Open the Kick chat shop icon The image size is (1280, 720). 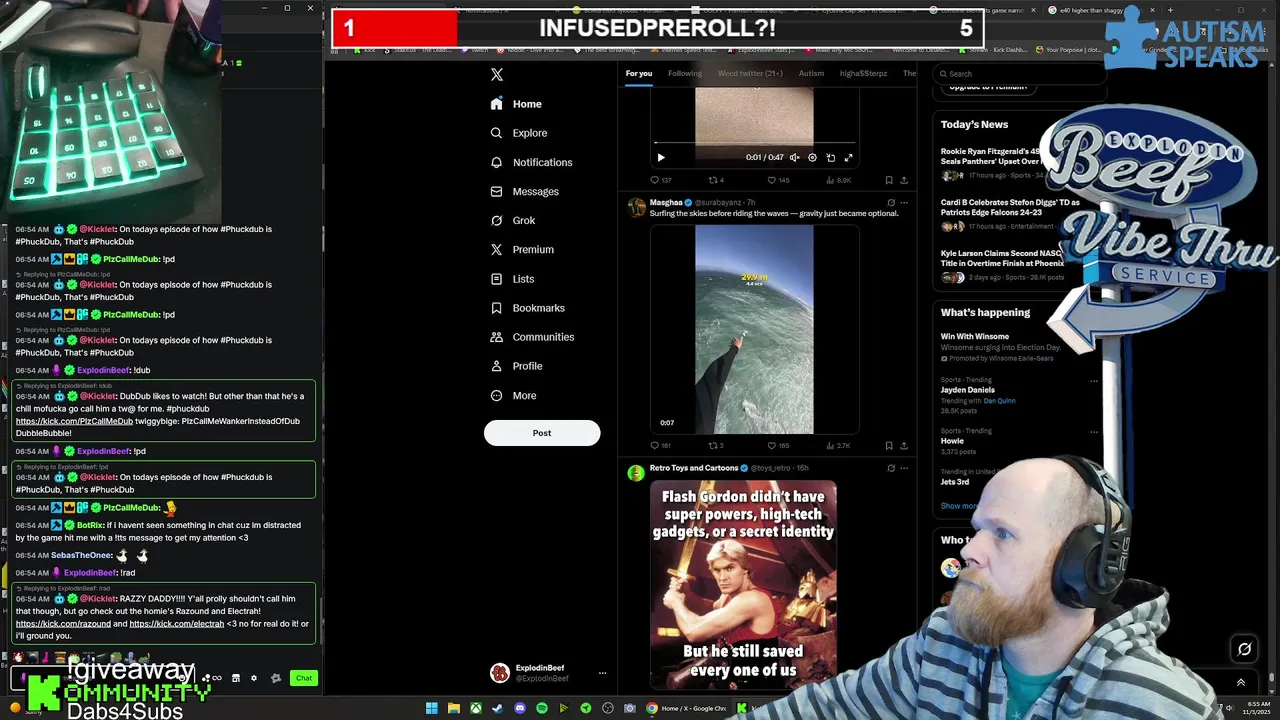[x=236, y=678]
